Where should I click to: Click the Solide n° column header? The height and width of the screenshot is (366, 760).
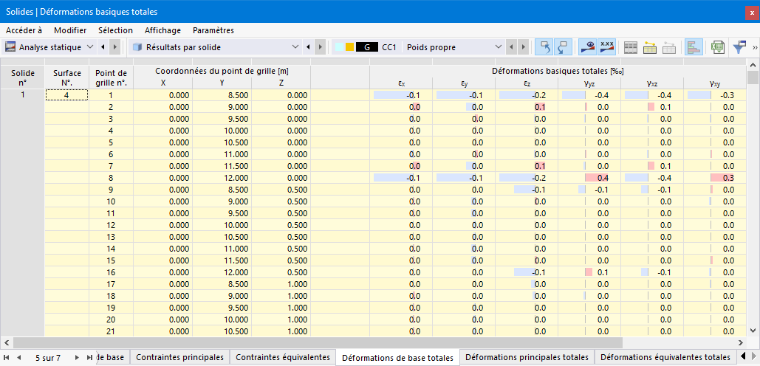coord(22,77)
